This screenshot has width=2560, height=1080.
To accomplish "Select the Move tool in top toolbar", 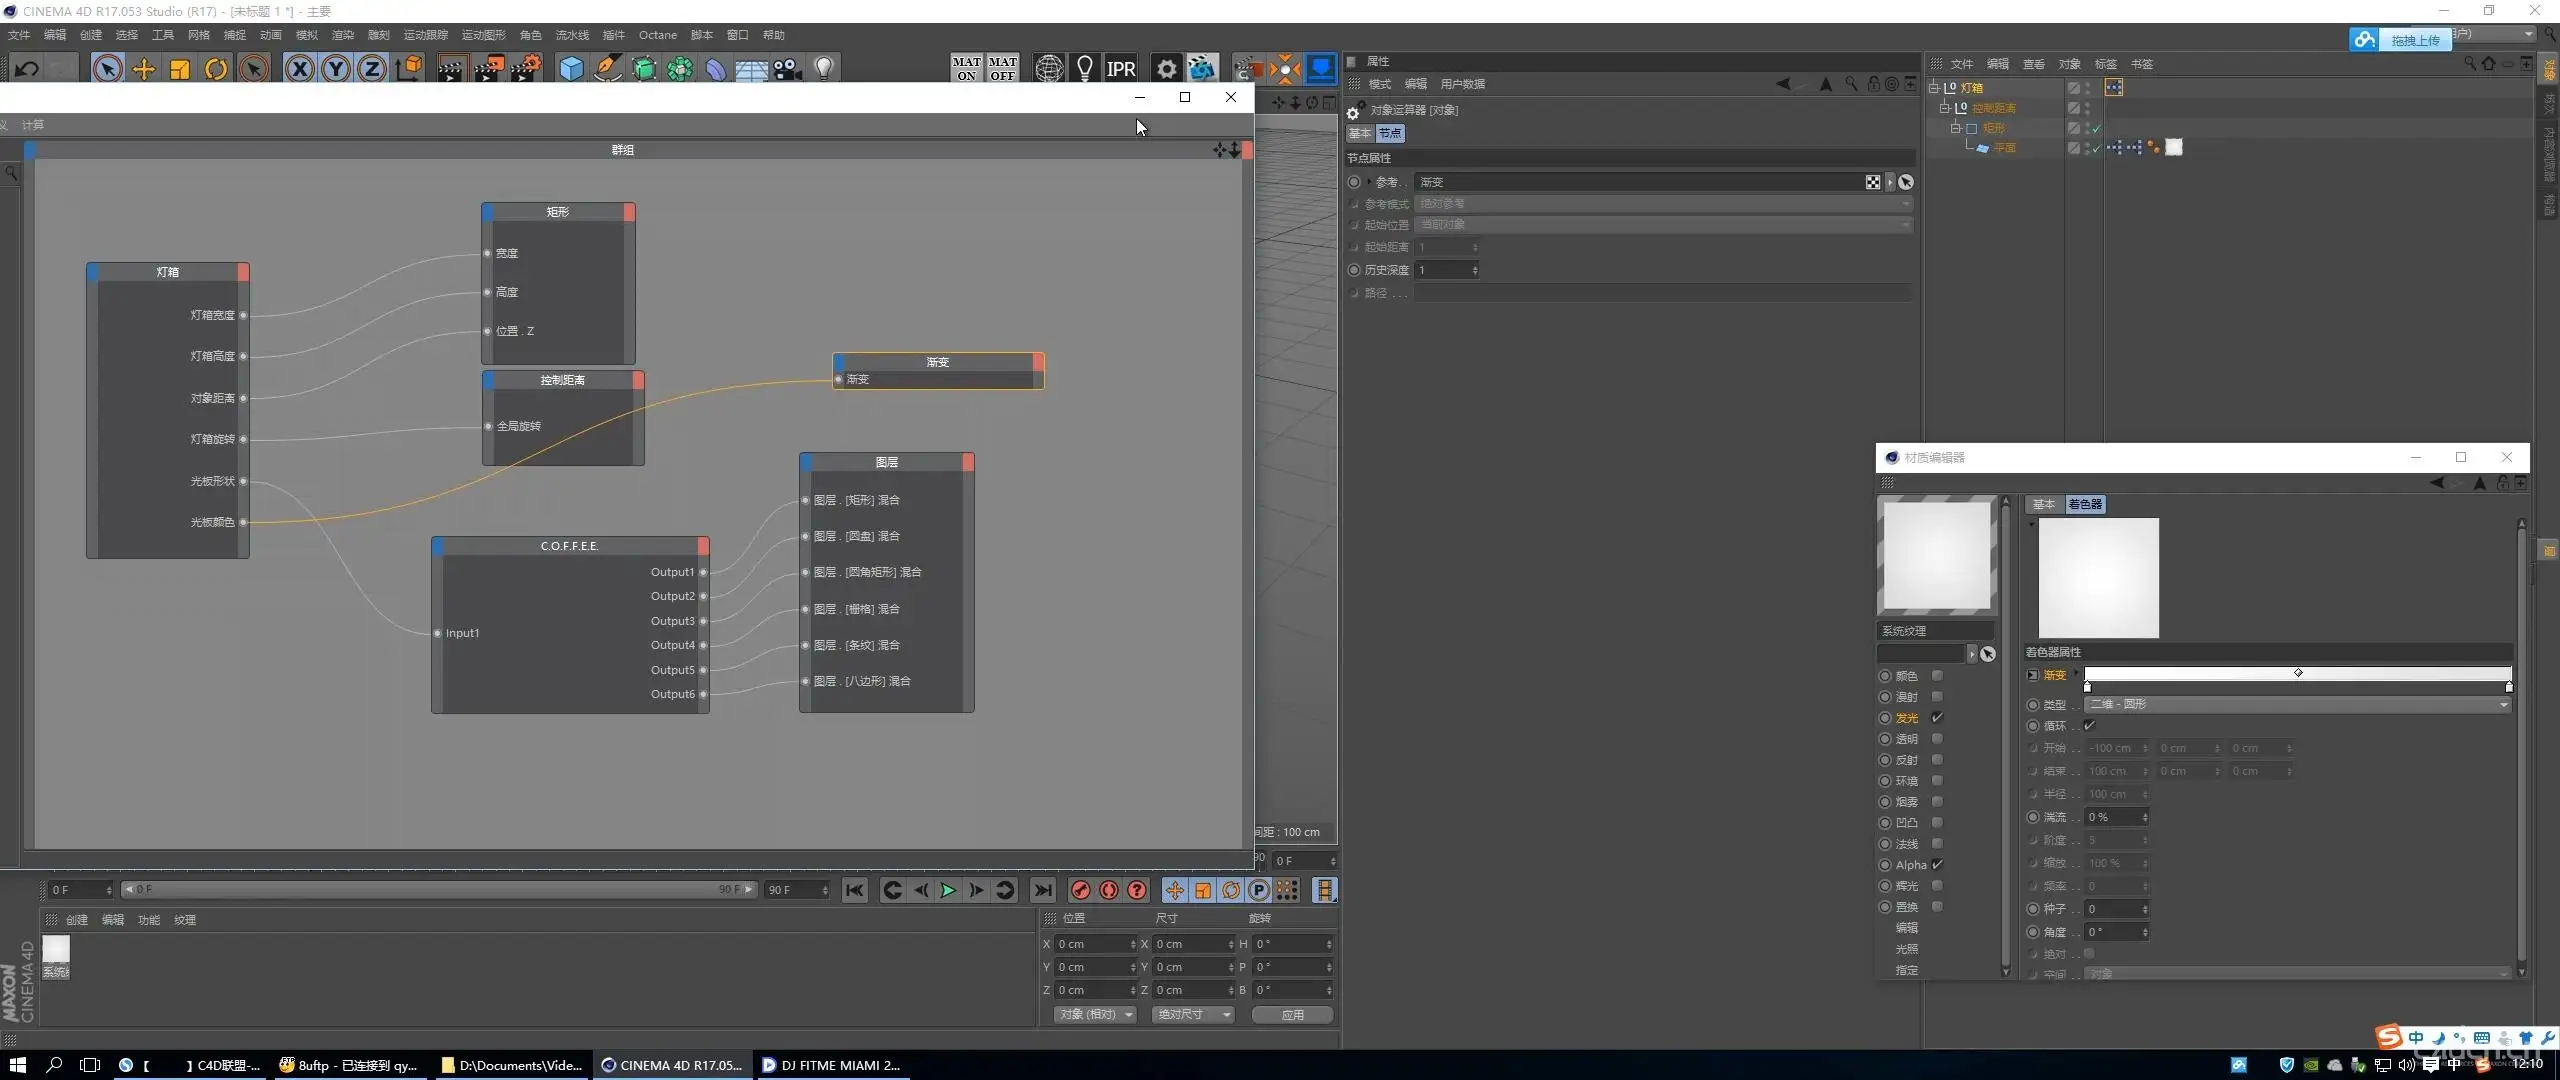I will click(x=144, y=68).
